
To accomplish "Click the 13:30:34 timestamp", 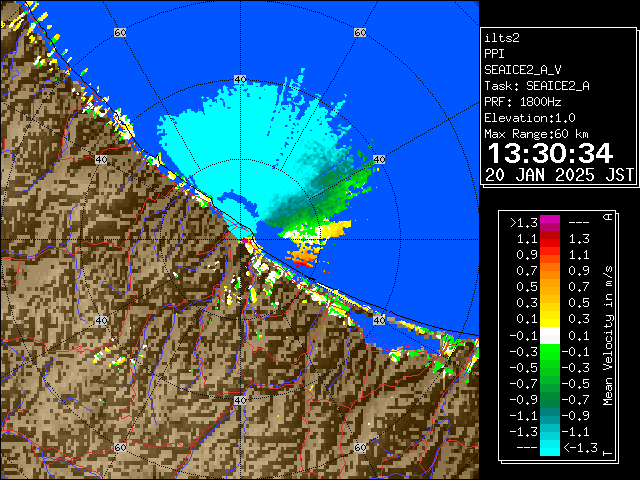I will click(x=550, y=153).
